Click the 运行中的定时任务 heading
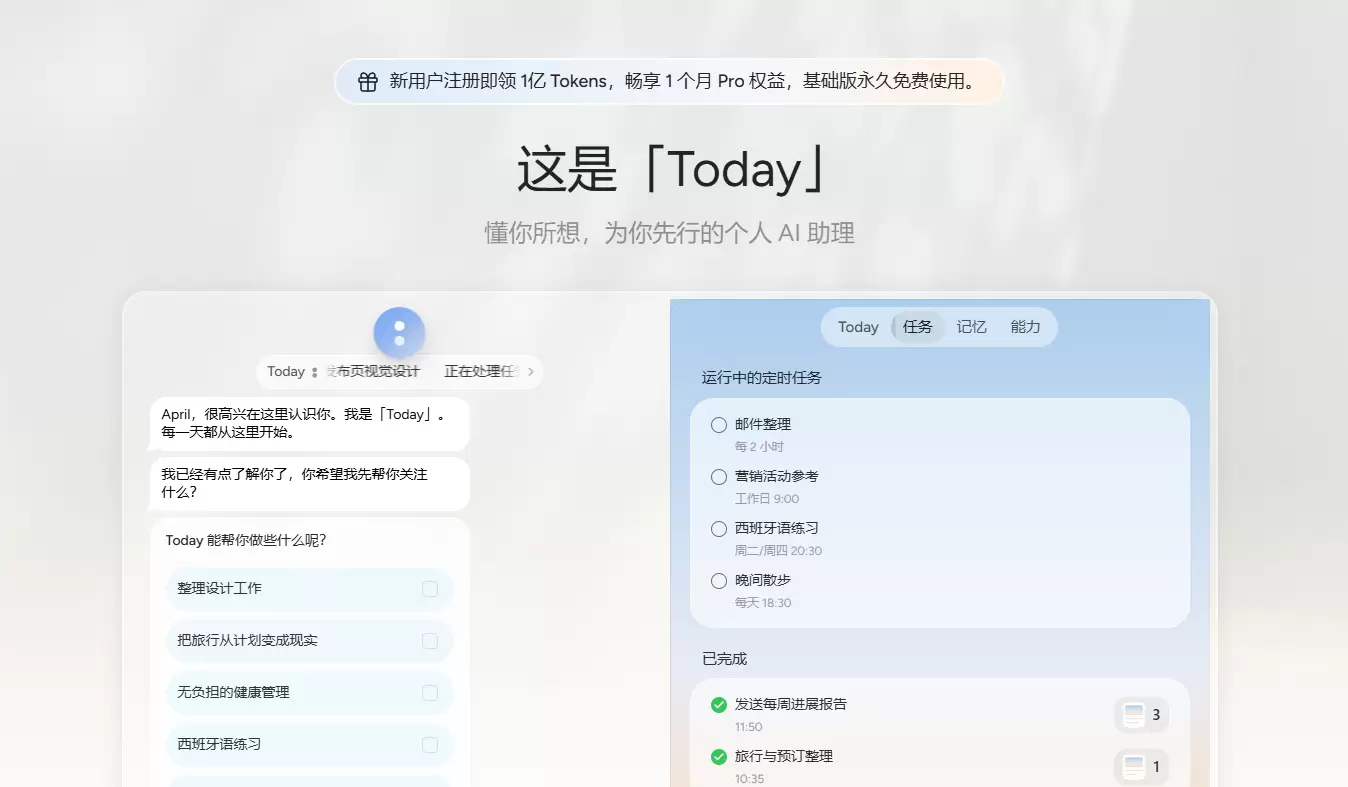Screen dimensions: 1348x787 (762, 378)
